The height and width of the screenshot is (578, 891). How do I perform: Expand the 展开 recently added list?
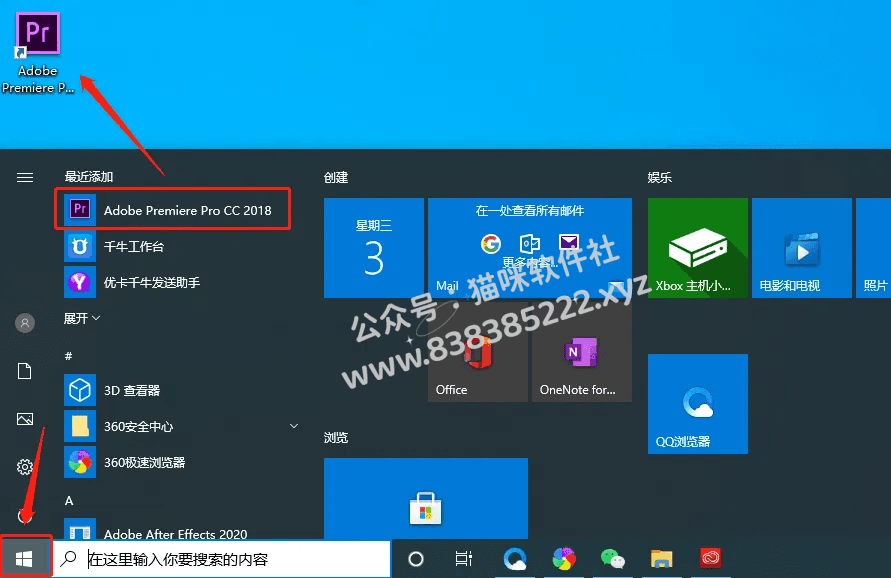pyautogui.click(x=82, y=318)
